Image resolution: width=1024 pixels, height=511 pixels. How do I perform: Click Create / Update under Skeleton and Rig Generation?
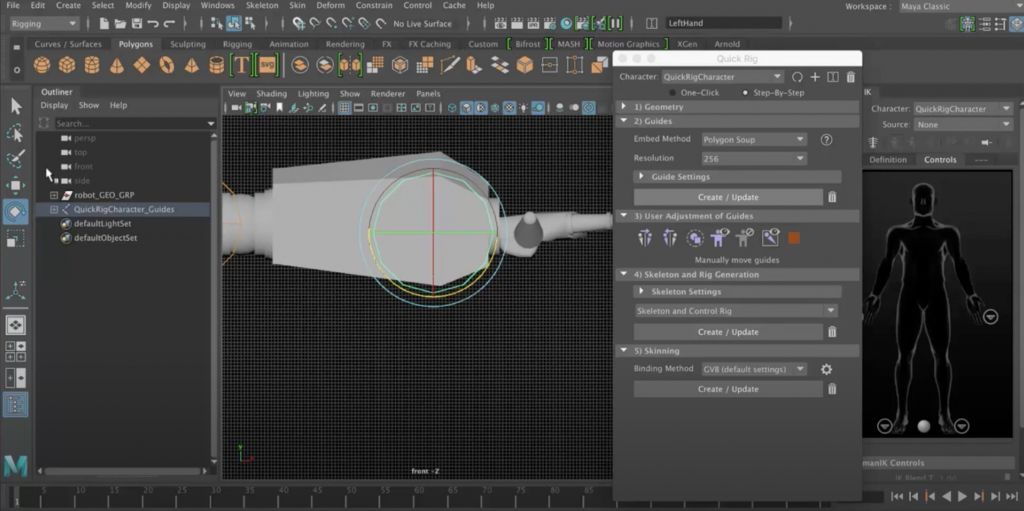[x=728, y=332]
